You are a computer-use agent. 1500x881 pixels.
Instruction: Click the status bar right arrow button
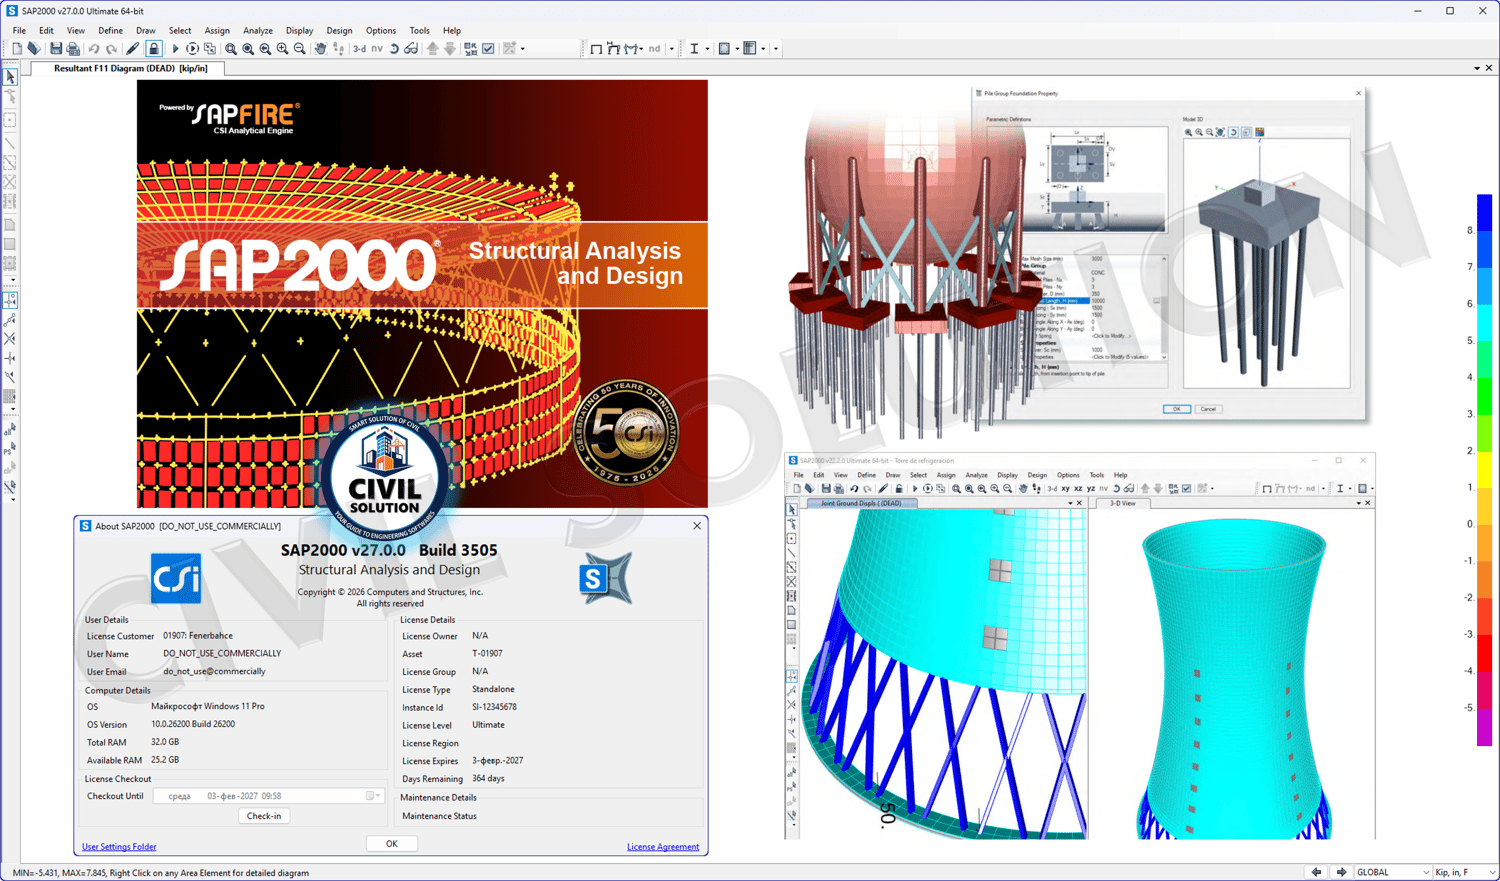coord(1342,873)
